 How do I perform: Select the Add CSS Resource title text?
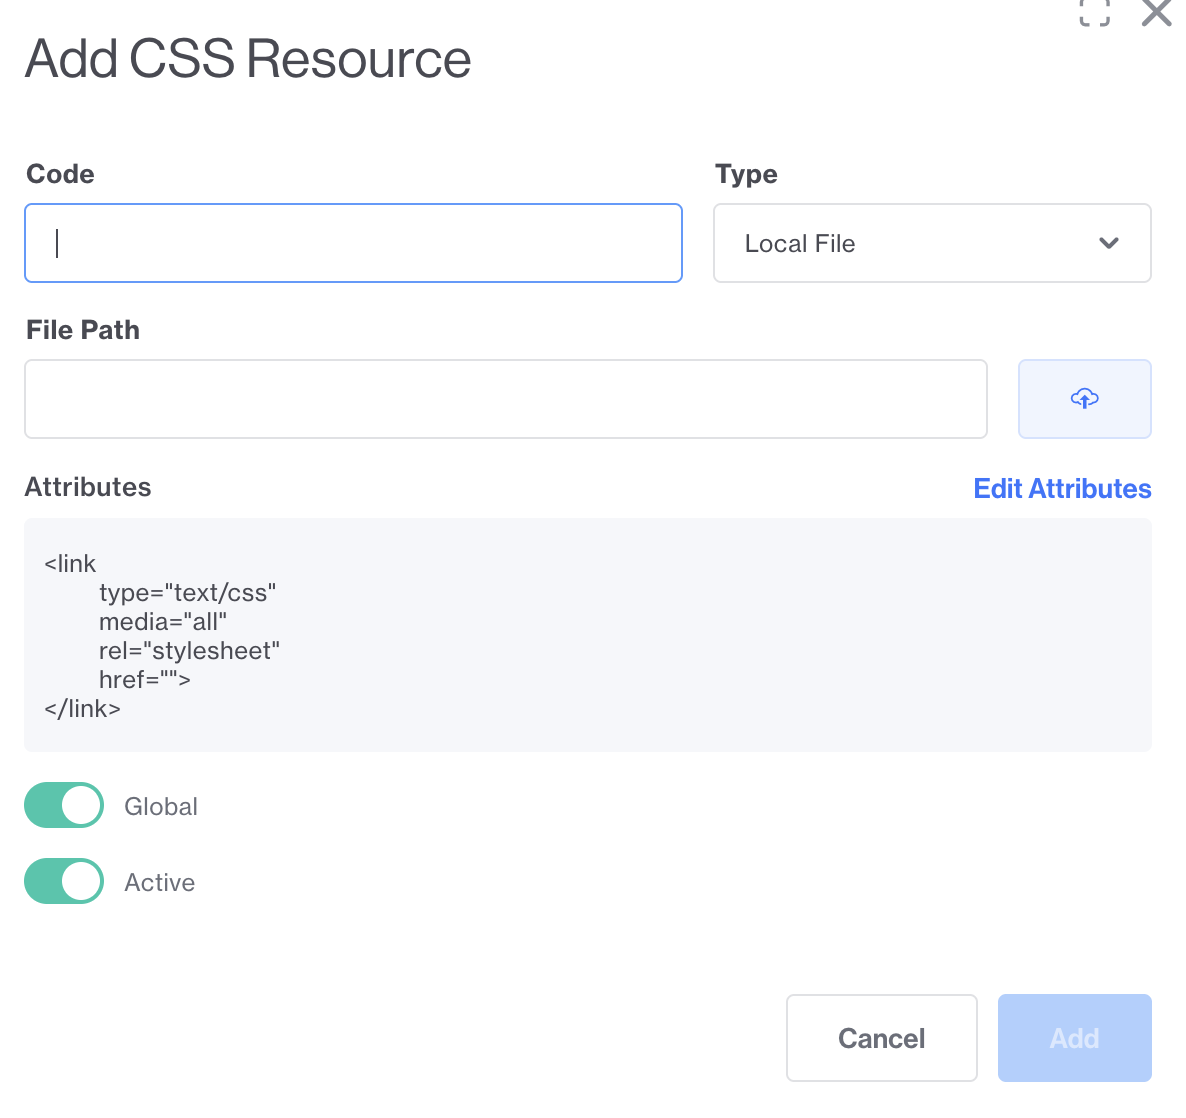[248, 59]
